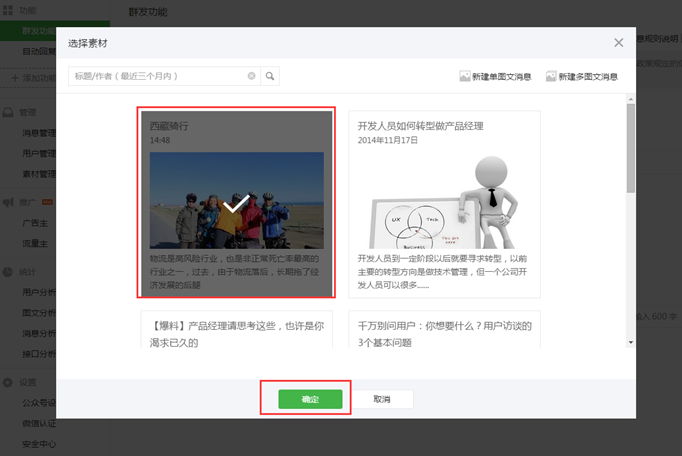
Task: Clear the search field with the X icon
Action: pyautogui.click(x=251, y=76)
